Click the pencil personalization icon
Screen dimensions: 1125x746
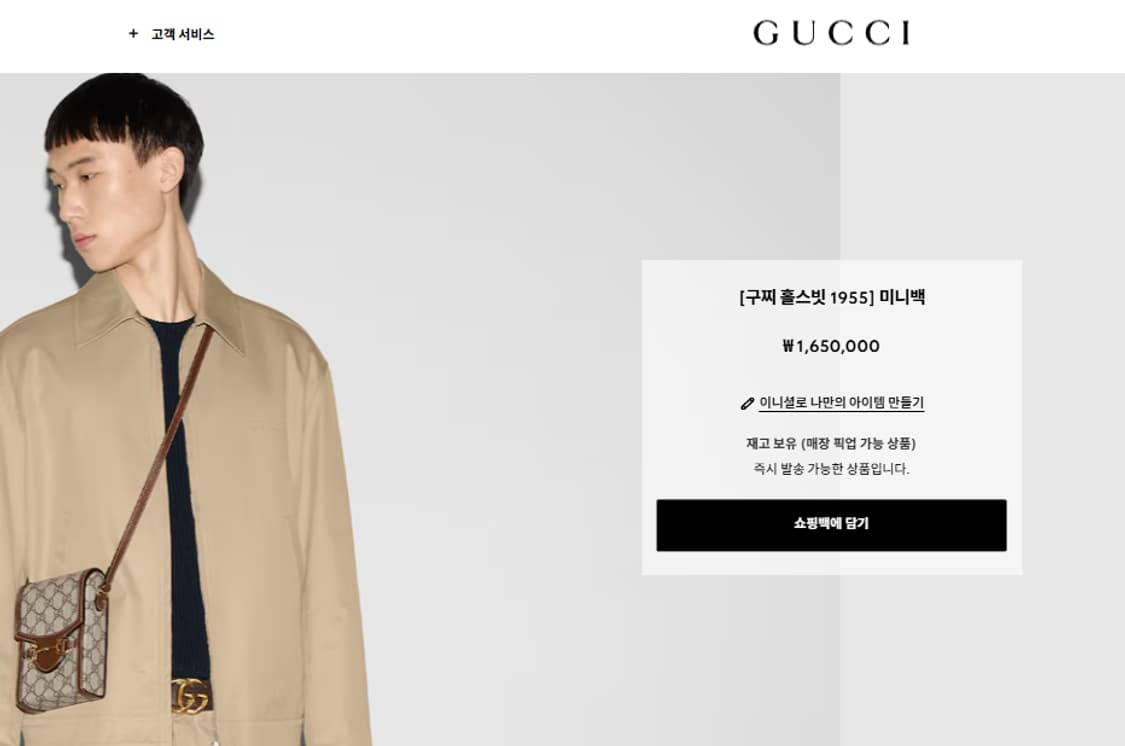747,404
